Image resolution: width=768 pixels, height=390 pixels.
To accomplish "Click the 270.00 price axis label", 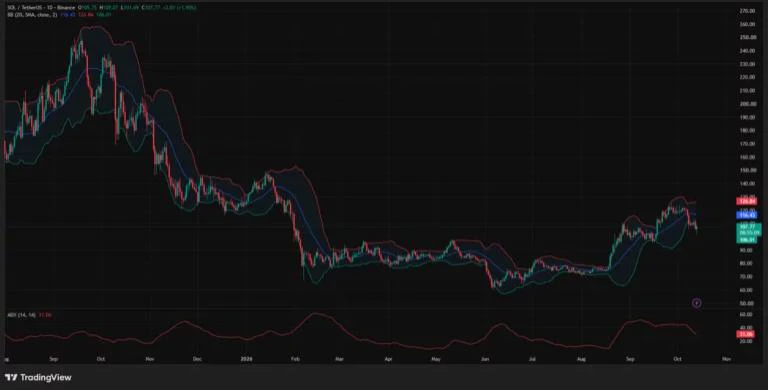I will [x=747, y=11].
